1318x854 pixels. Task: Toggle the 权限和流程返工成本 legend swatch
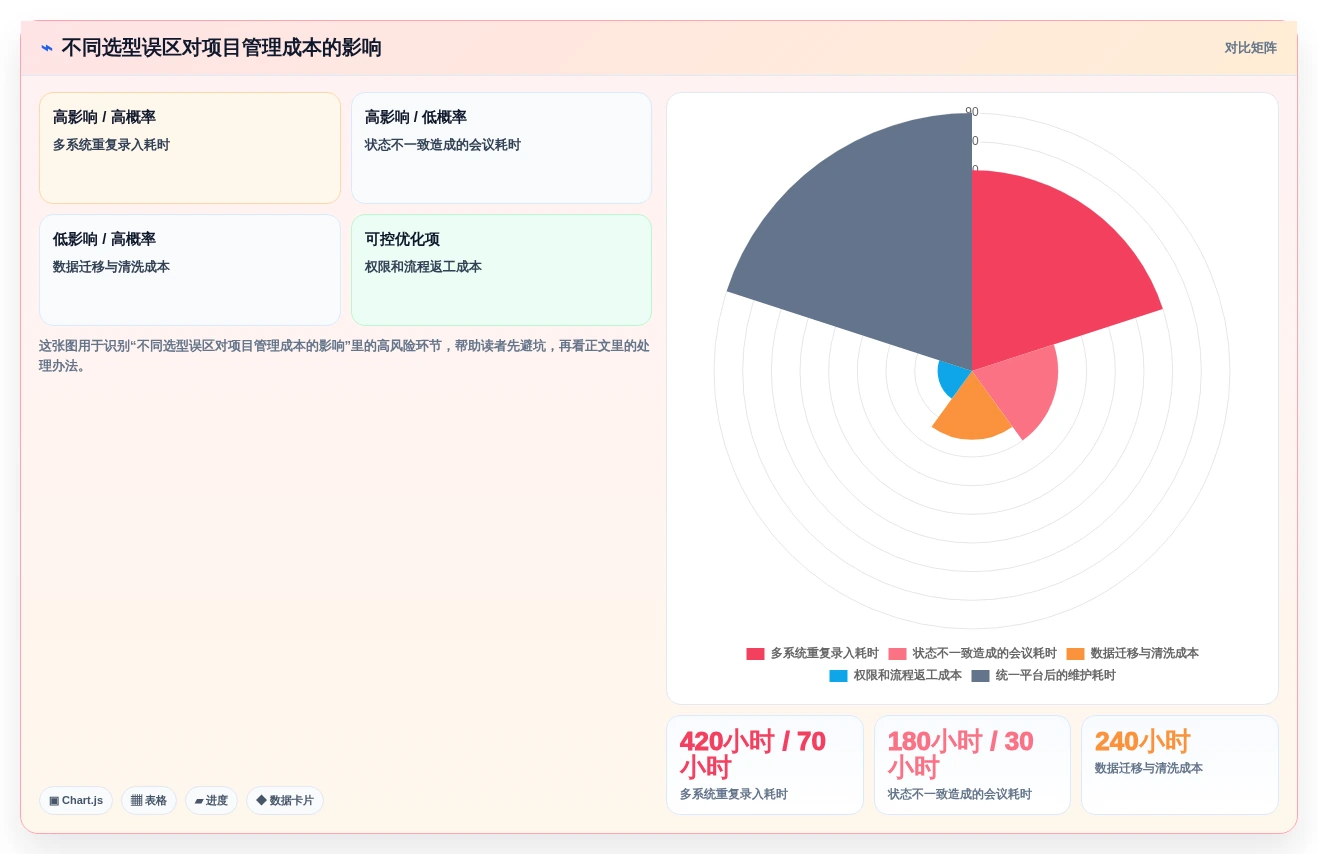coord(838,676)
